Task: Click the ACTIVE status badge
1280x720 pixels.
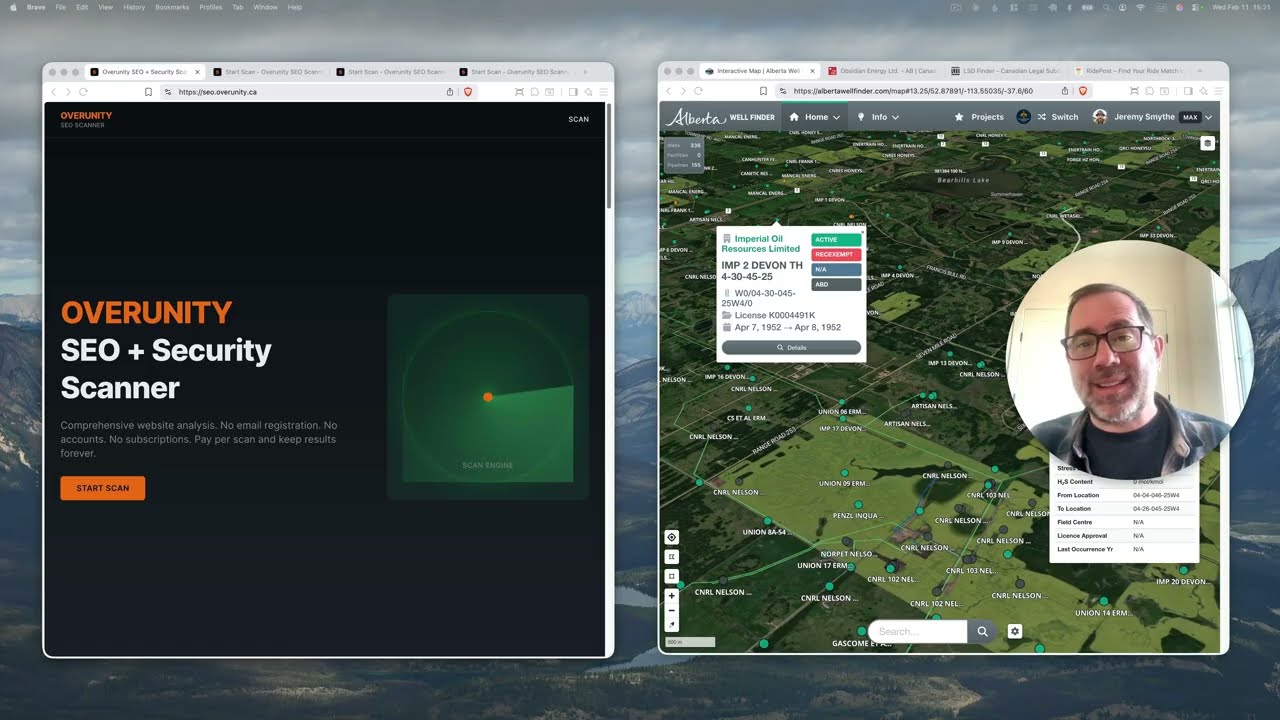Action: coord(836,240)
